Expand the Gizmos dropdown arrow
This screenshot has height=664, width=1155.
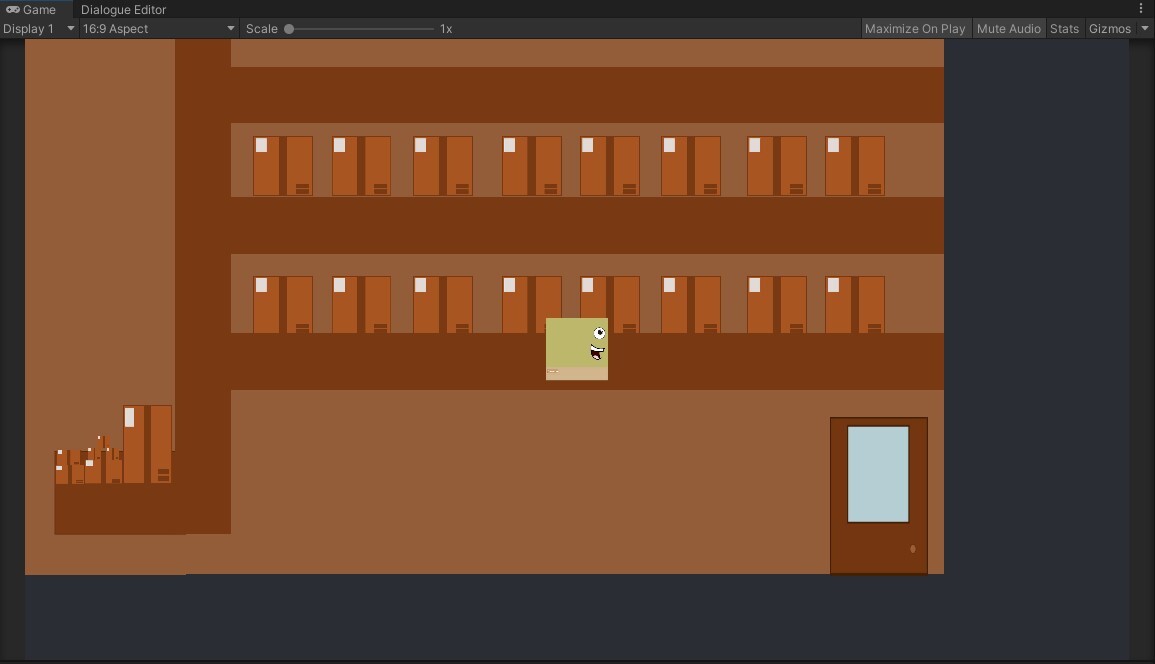(1145, 29)
